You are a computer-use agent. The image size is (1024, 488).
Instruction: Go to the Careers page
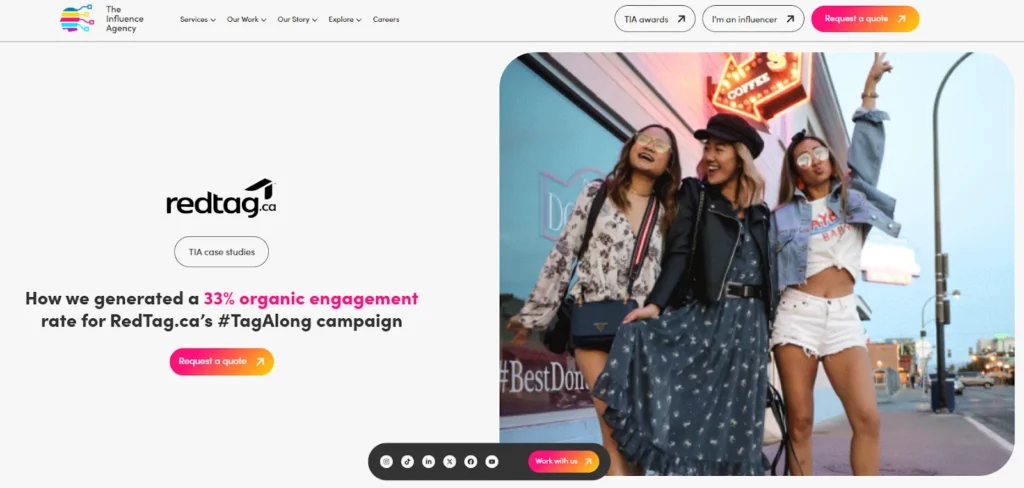386,20
